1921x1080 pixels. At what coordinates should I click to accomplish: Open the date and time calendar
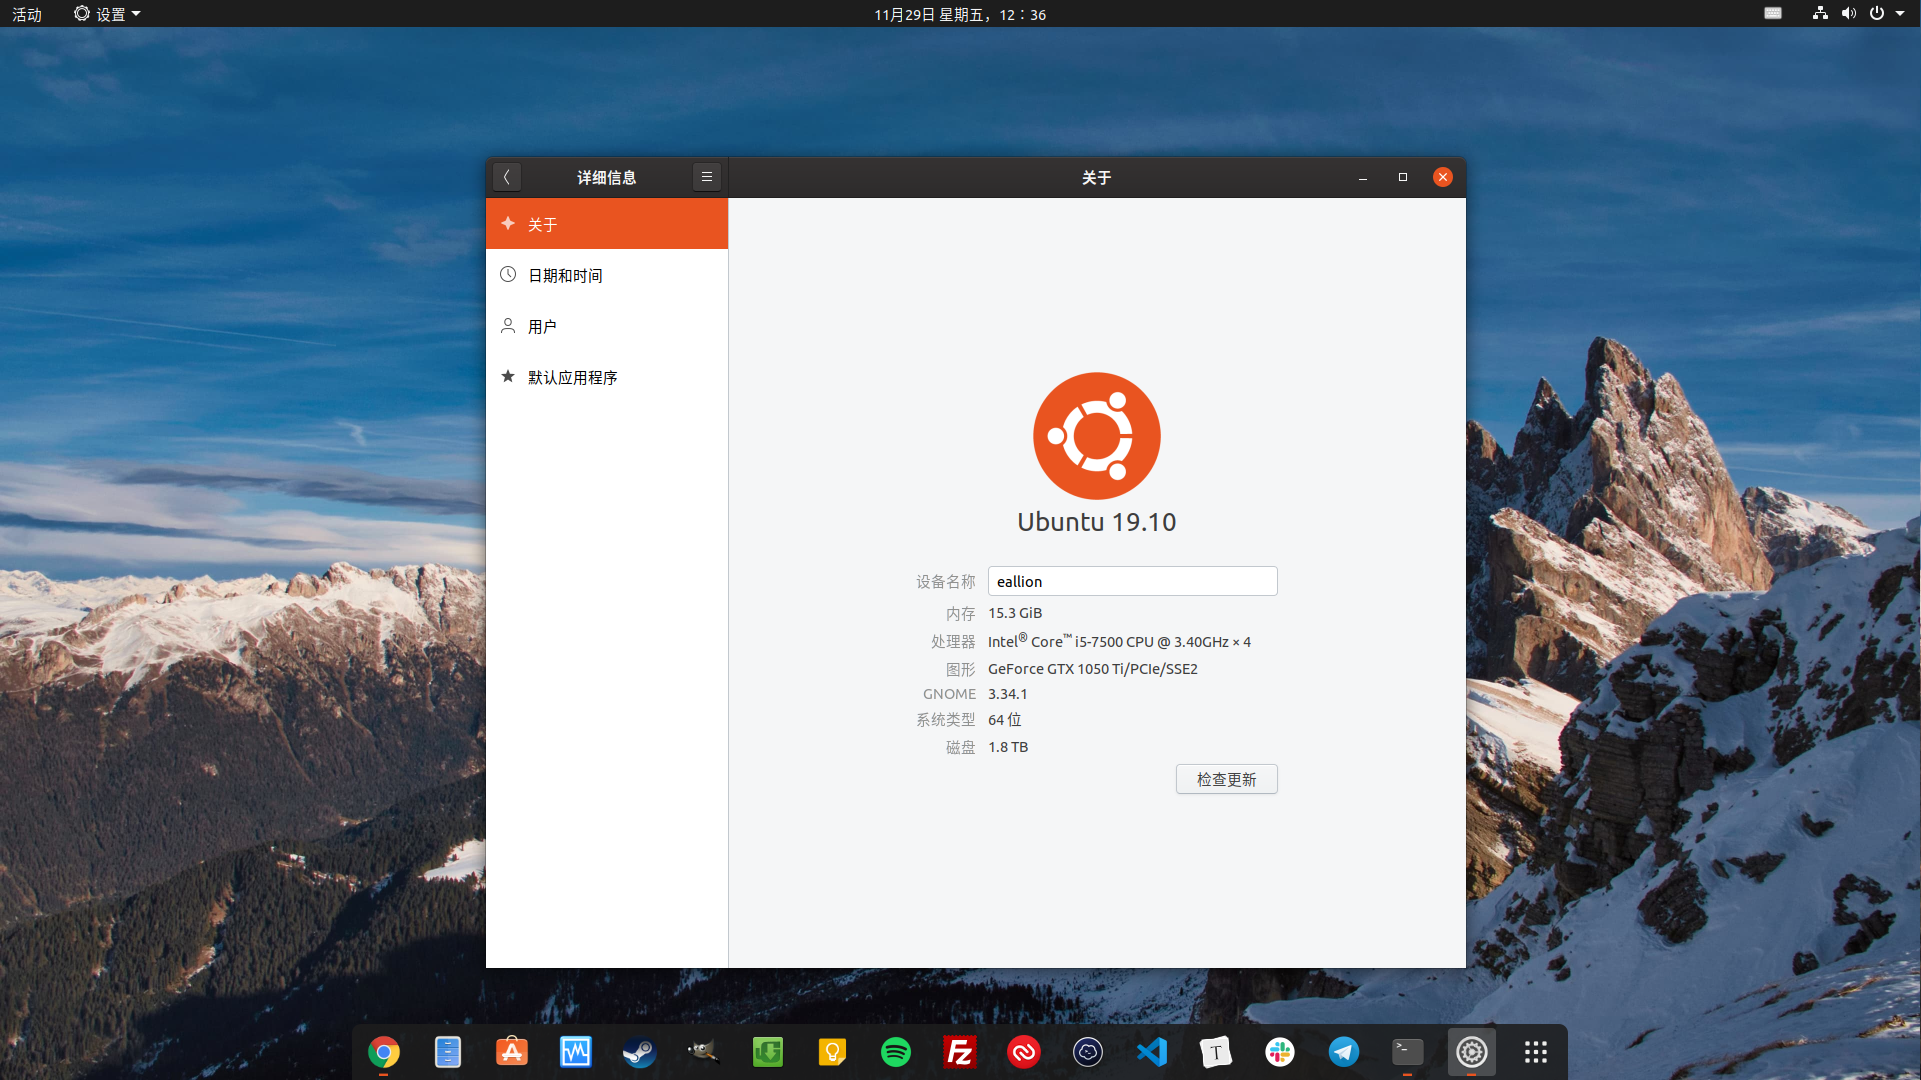(960, 14)
